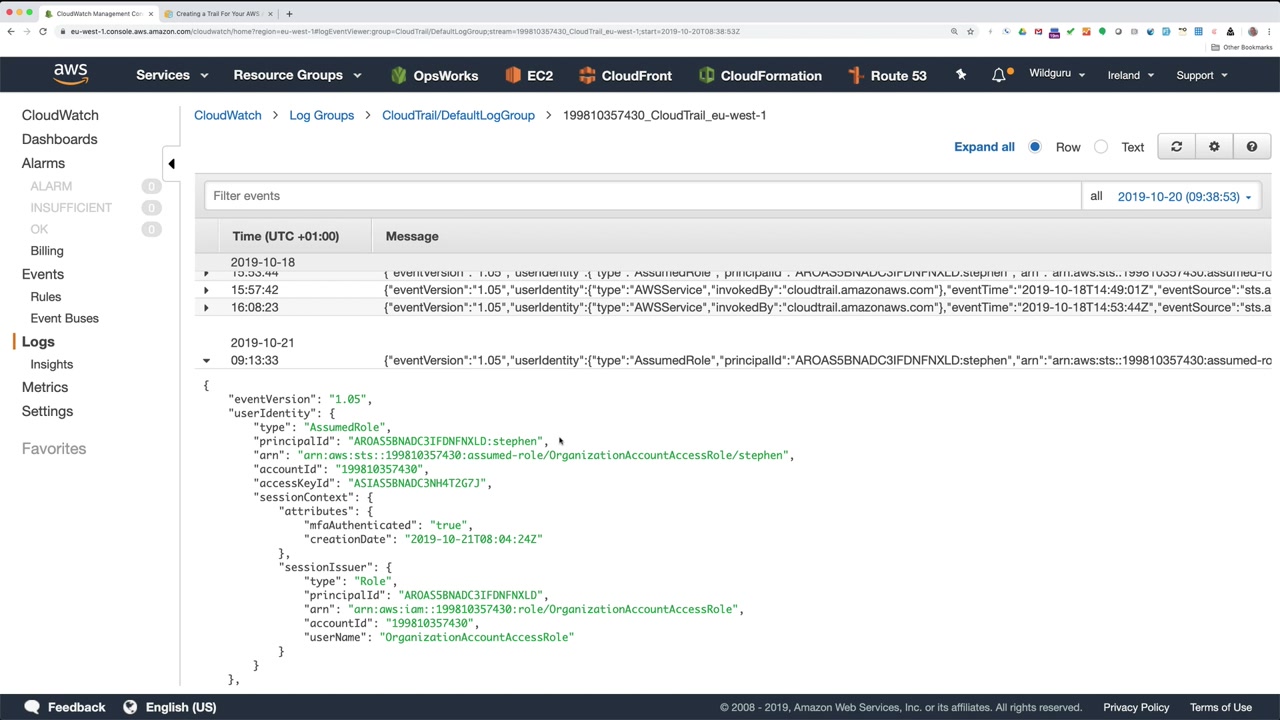
Task: Open the help question mark icon
Action: tap(1251, 147)
